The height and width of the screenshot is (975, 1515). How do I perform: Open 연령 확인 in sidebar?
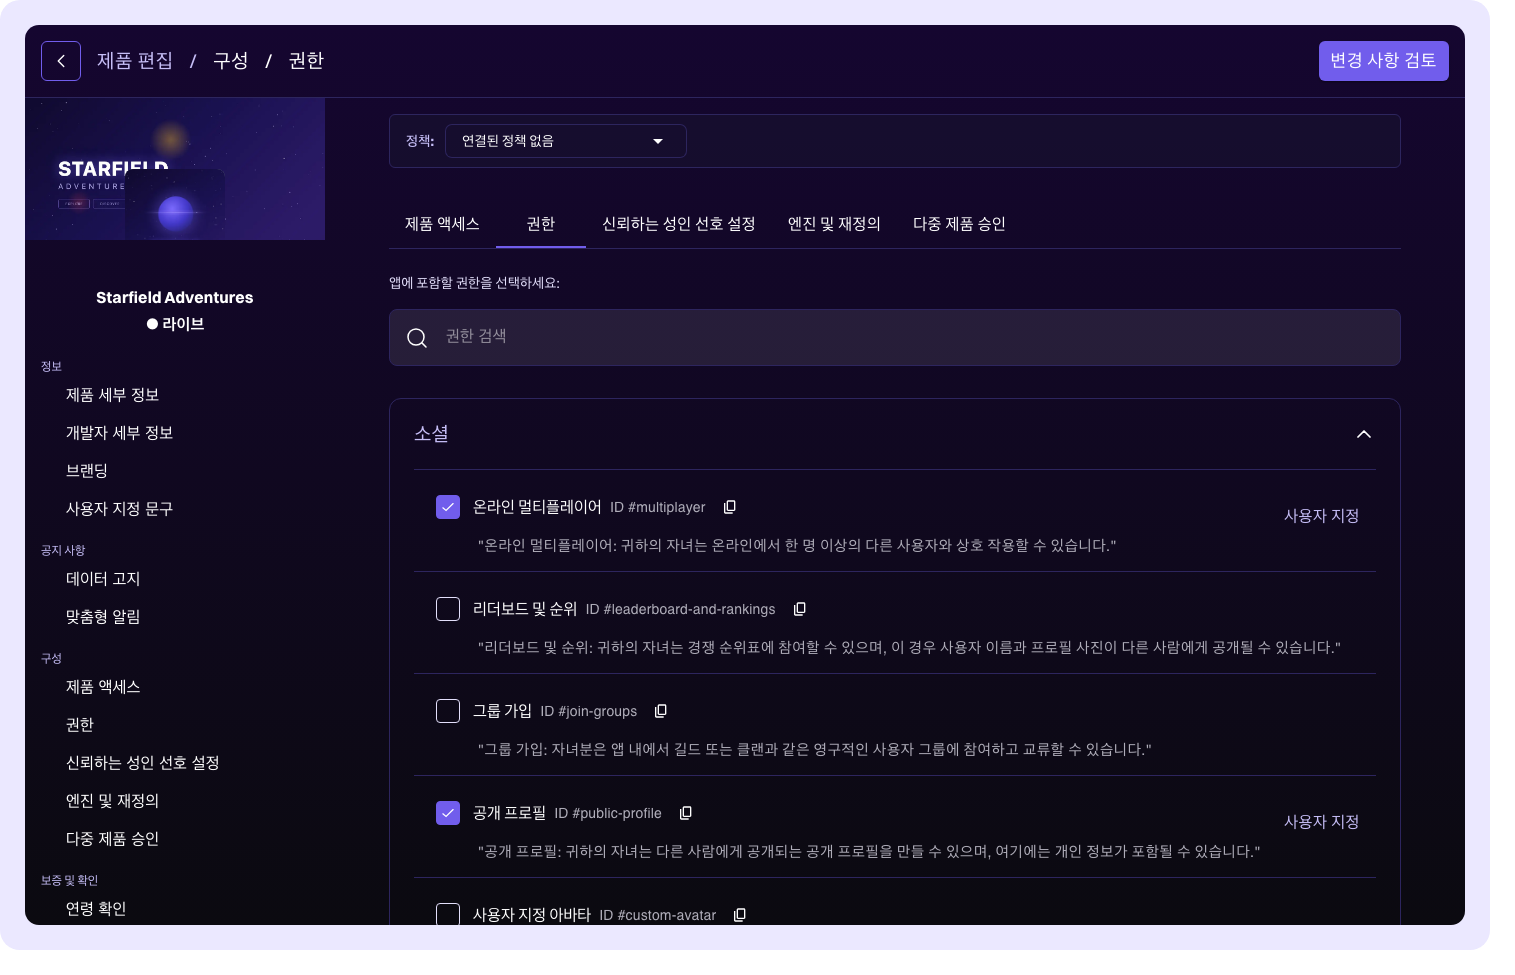[x=96, y=909]
